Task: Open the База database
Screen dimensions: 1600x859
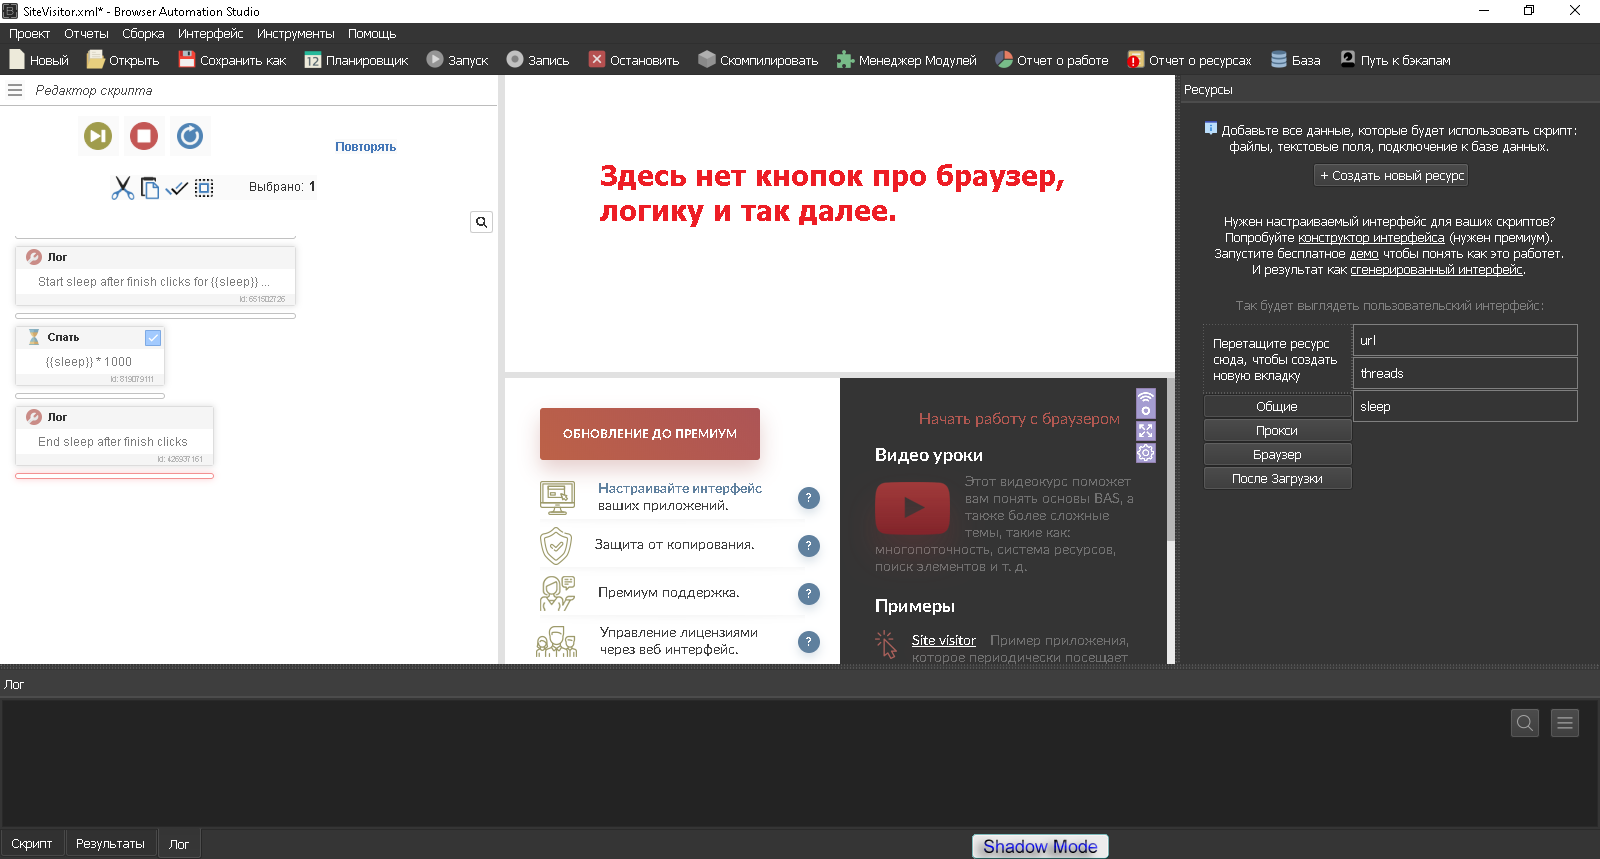Action: click(x=1296, y=60)
